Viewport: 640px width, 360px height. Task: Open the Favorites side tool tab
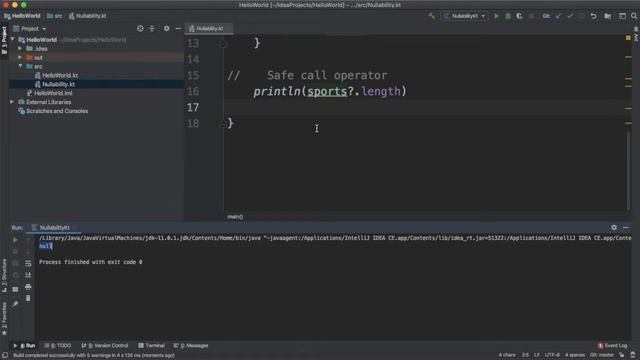[x=4, y=318]
